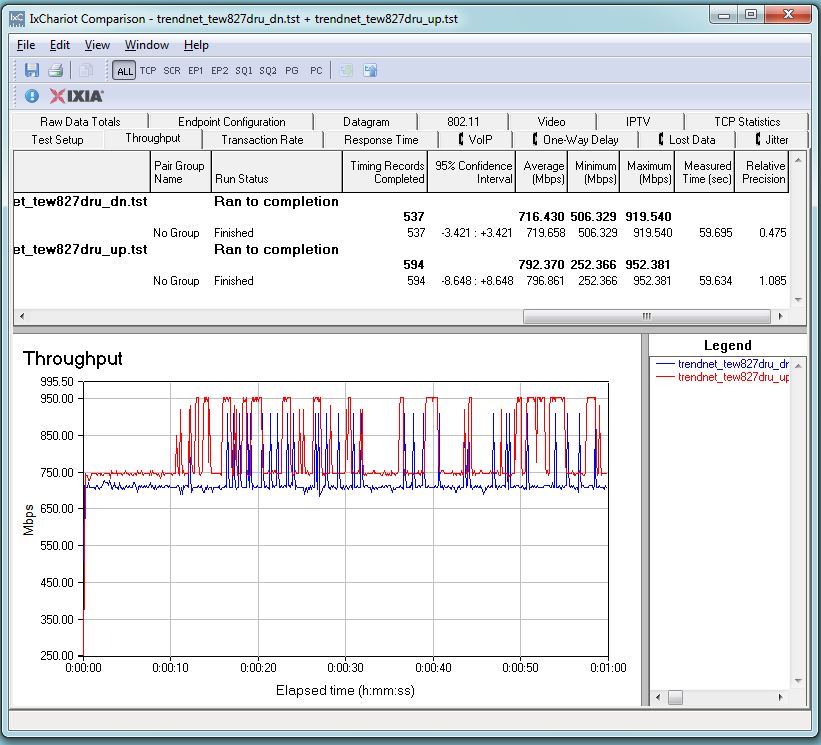Click the IxChariot app title icon
The height and width of the screenshot is (745, 821).
[17, 19]
